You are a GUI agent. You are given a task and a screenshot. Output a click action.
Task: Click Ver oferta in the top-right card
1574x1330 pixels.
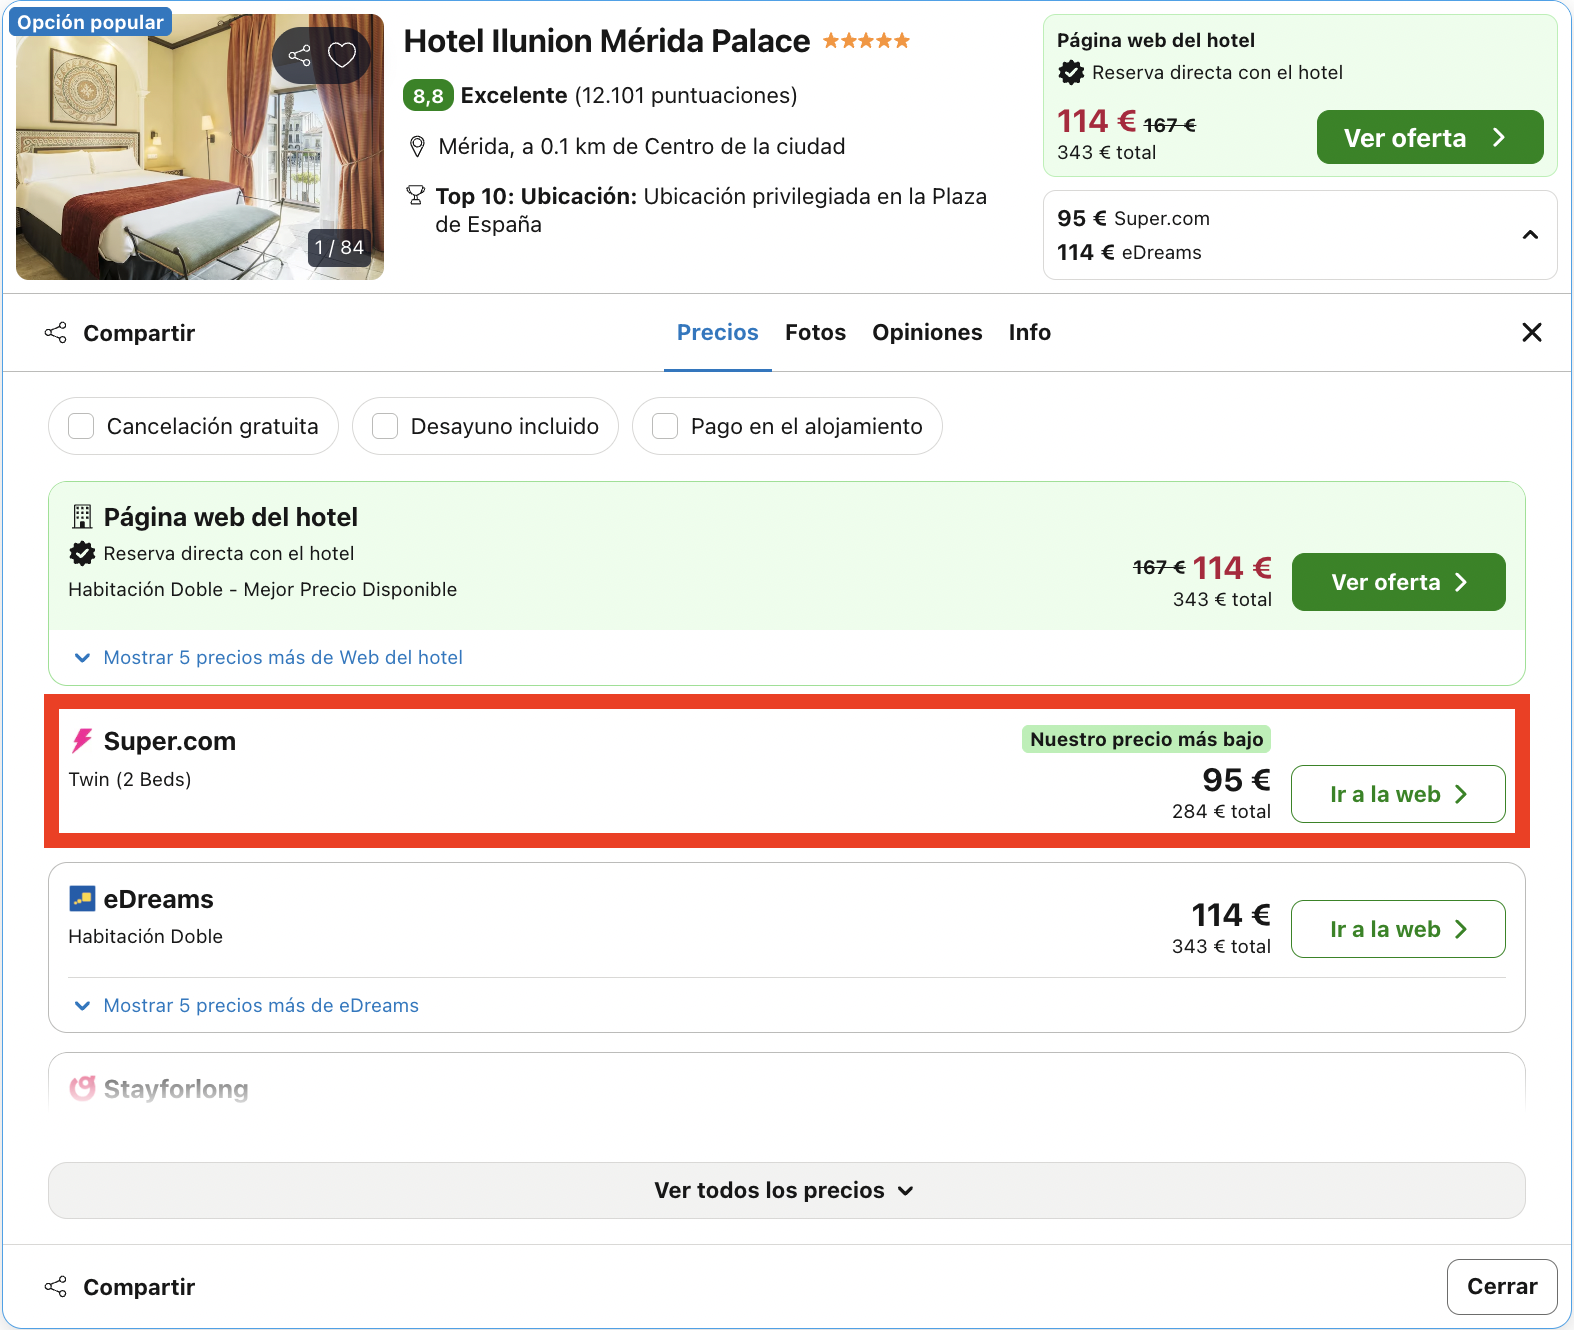(1429, 137)
